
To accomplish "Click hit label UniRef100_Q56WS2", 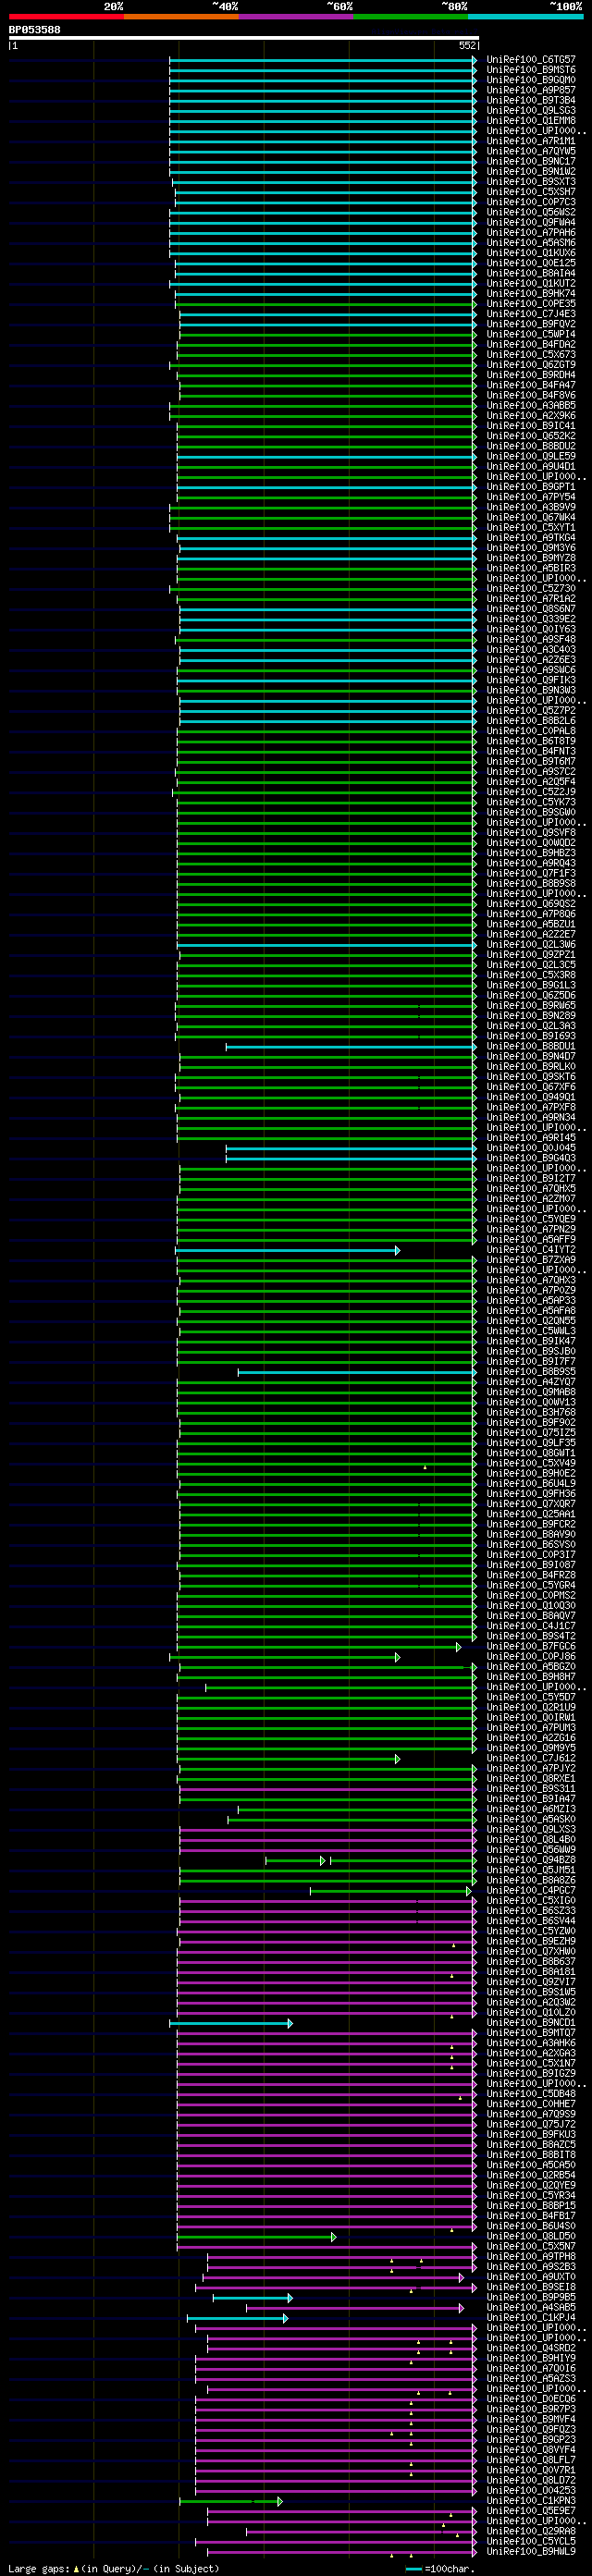I will 531,212.
